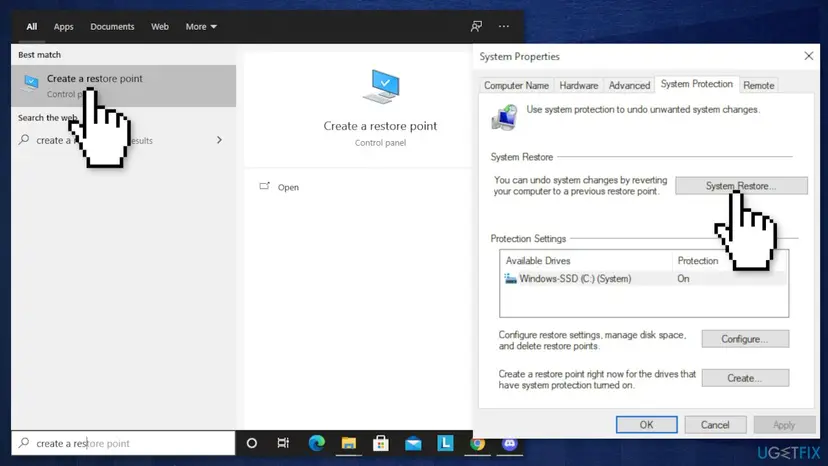
Task: Click the Configure... button
Action: click(x=745, y=339)
